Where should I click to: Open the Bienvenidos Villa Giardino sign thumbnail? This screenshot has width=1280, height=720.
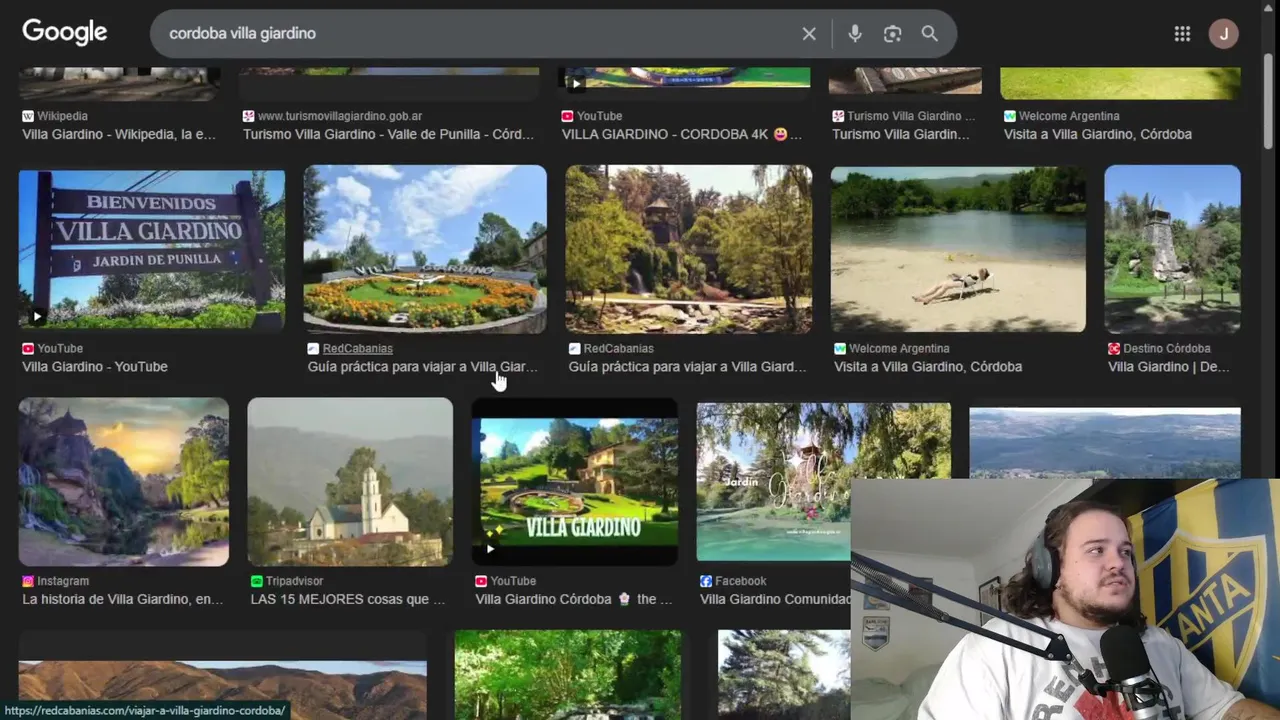(x=152, y=249)
